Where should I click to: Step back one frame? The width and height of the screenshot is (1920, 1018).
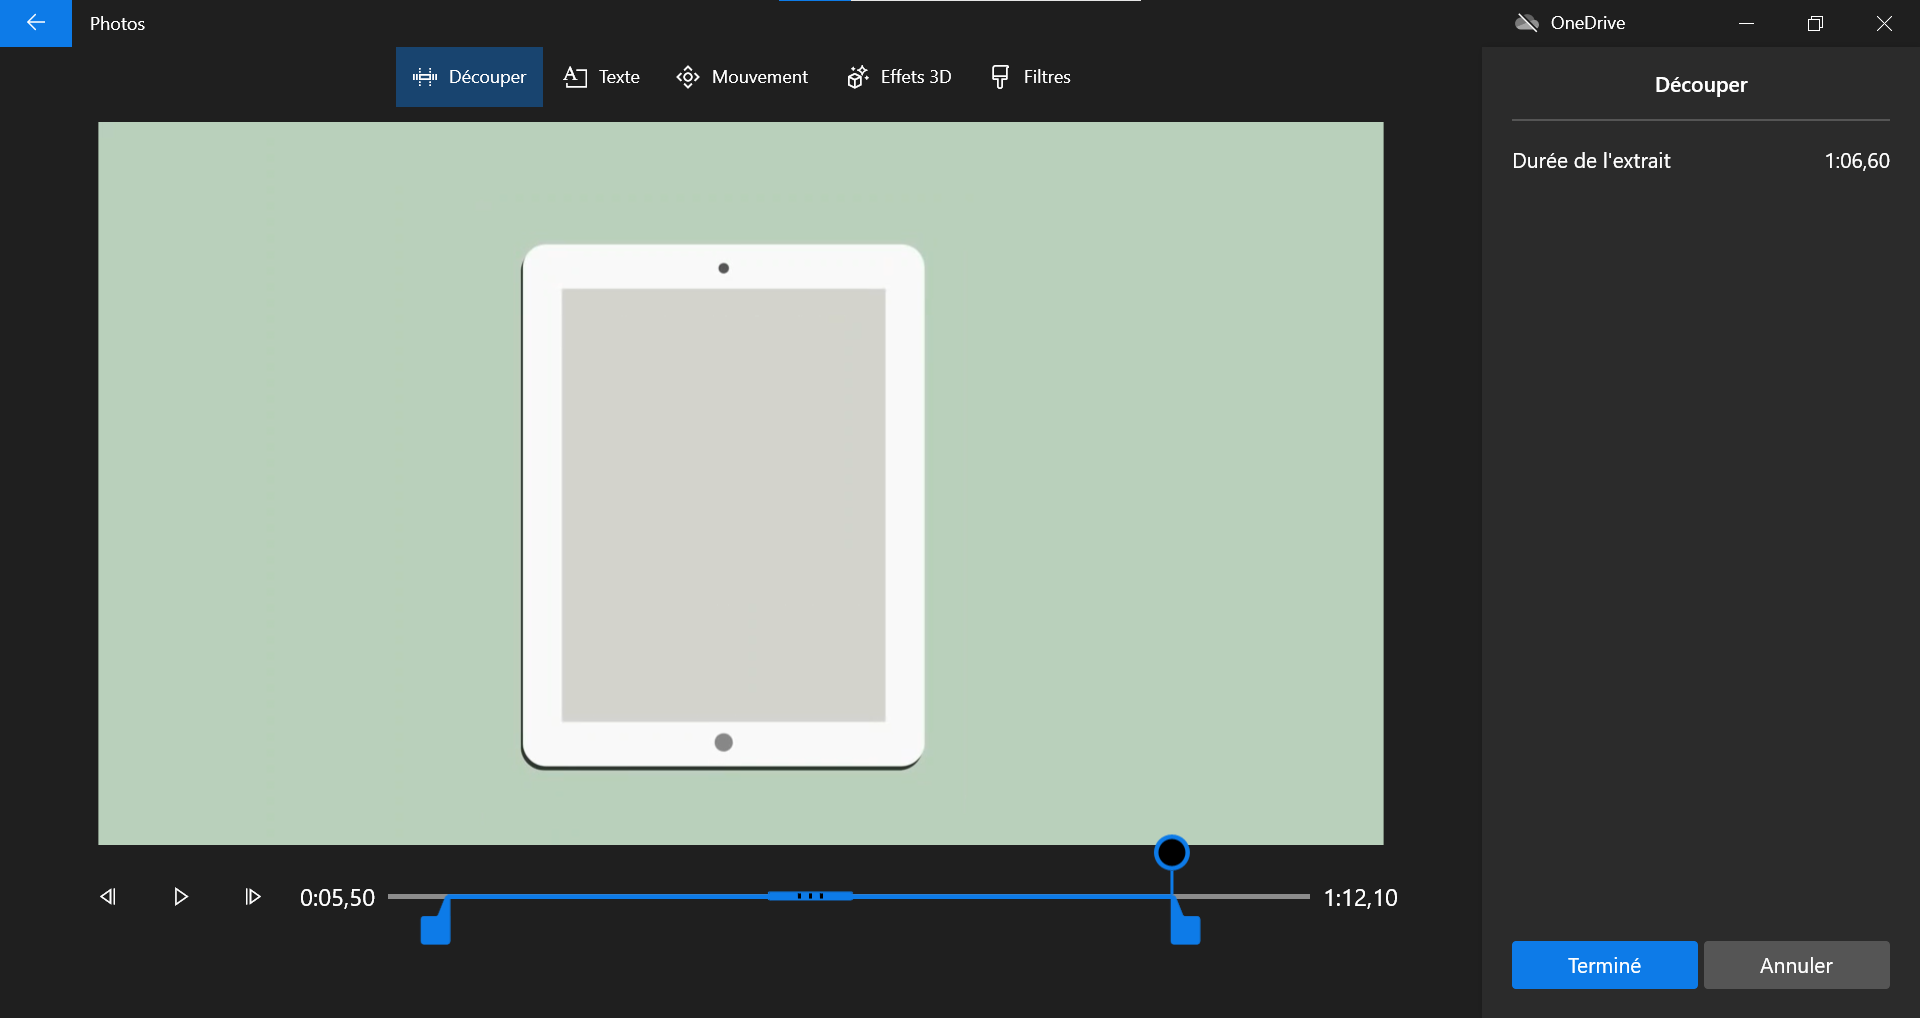tap(108, 897)
